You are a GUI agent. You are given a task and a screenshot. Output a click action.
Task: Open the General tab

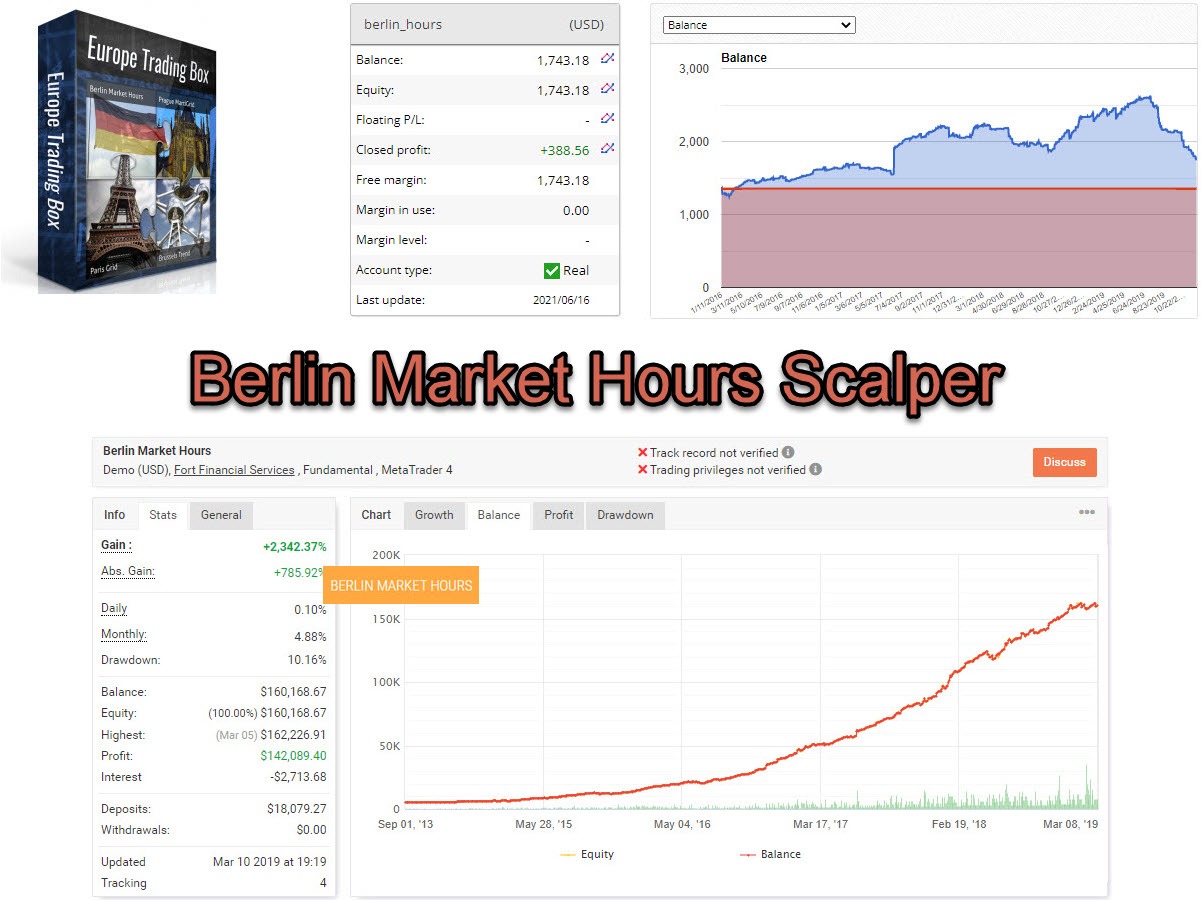(x=221, y=515)
